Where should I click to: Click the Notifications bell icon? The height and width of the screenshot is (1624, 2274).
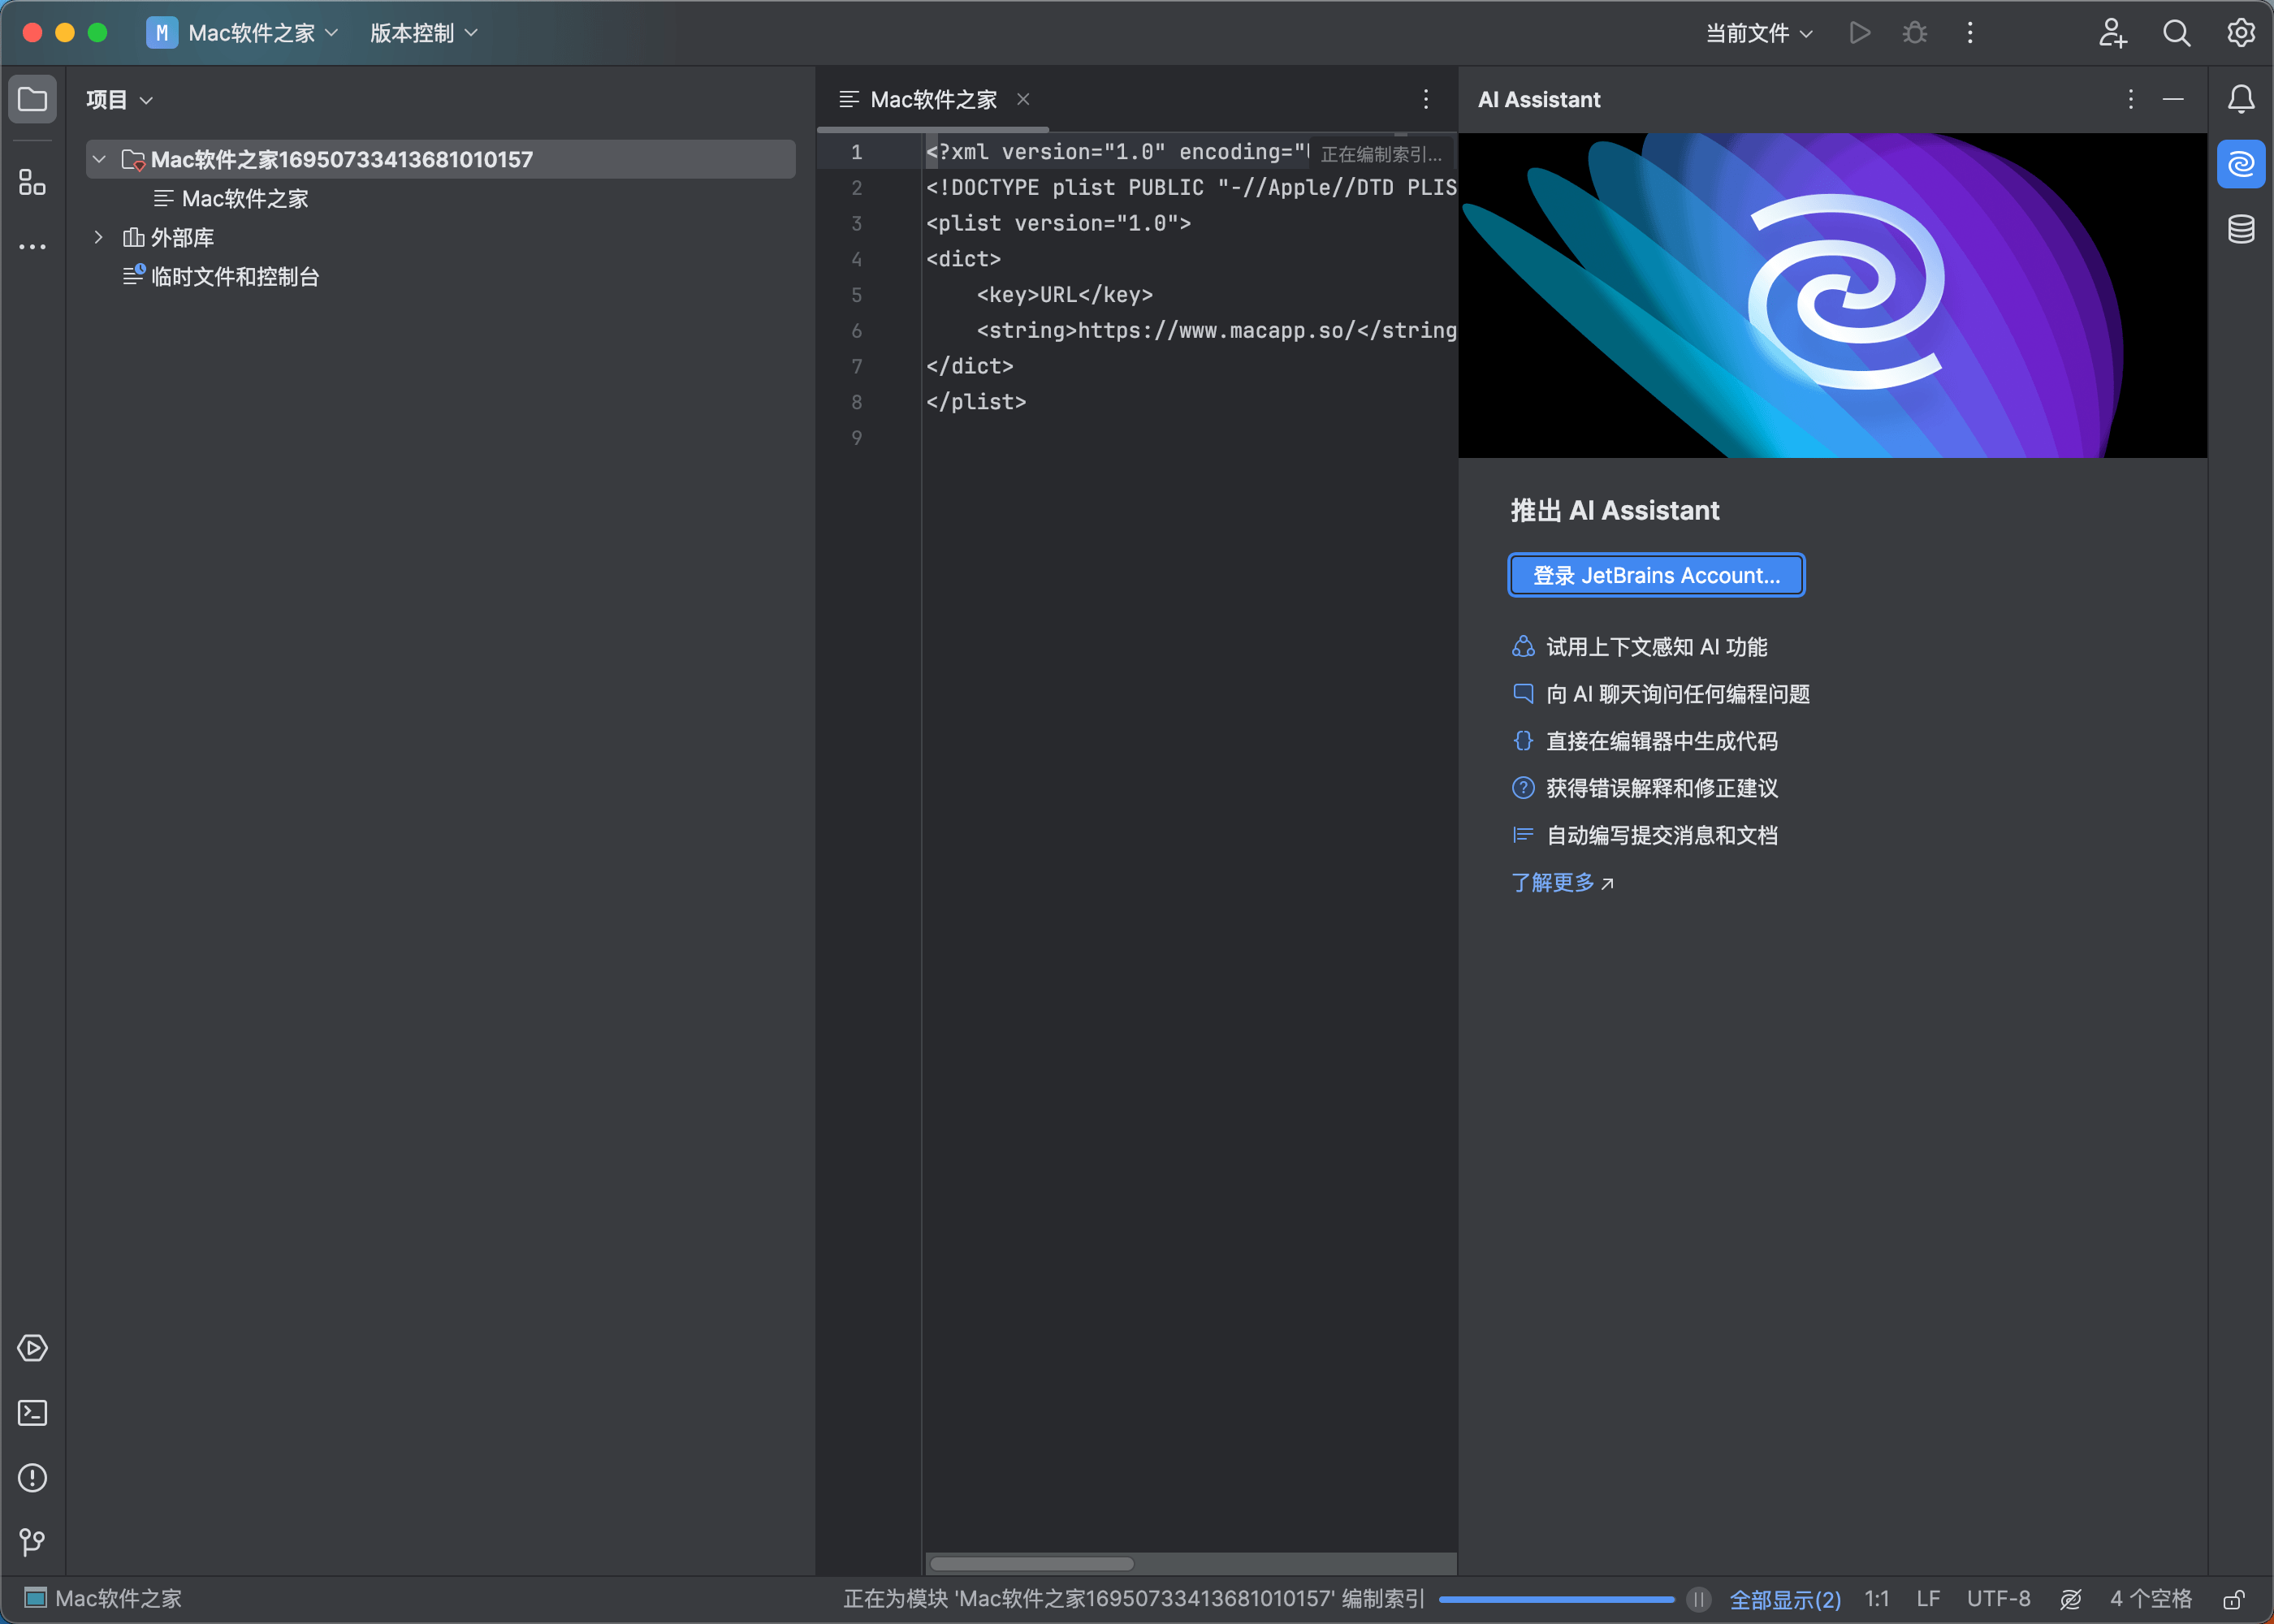tap(2240, 99)
